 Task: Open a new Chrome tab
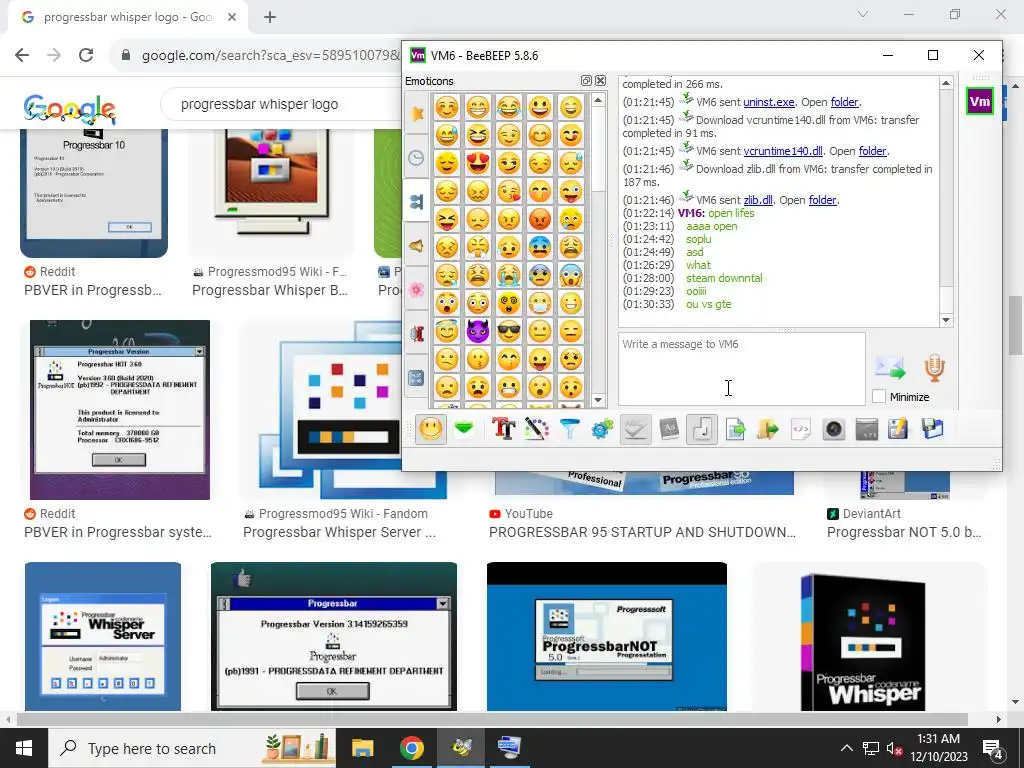coord(270,17)
